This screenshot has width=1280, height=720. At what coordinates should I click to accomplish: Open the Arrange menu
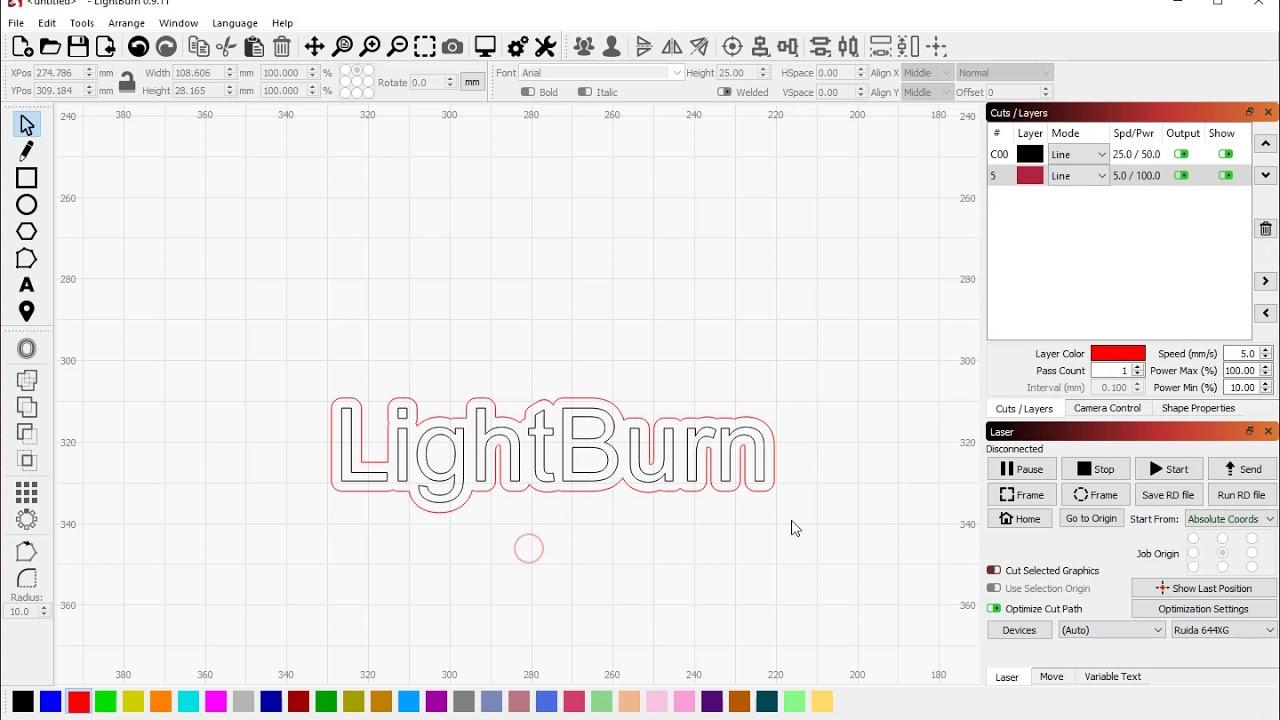click(x=126, y=23)
